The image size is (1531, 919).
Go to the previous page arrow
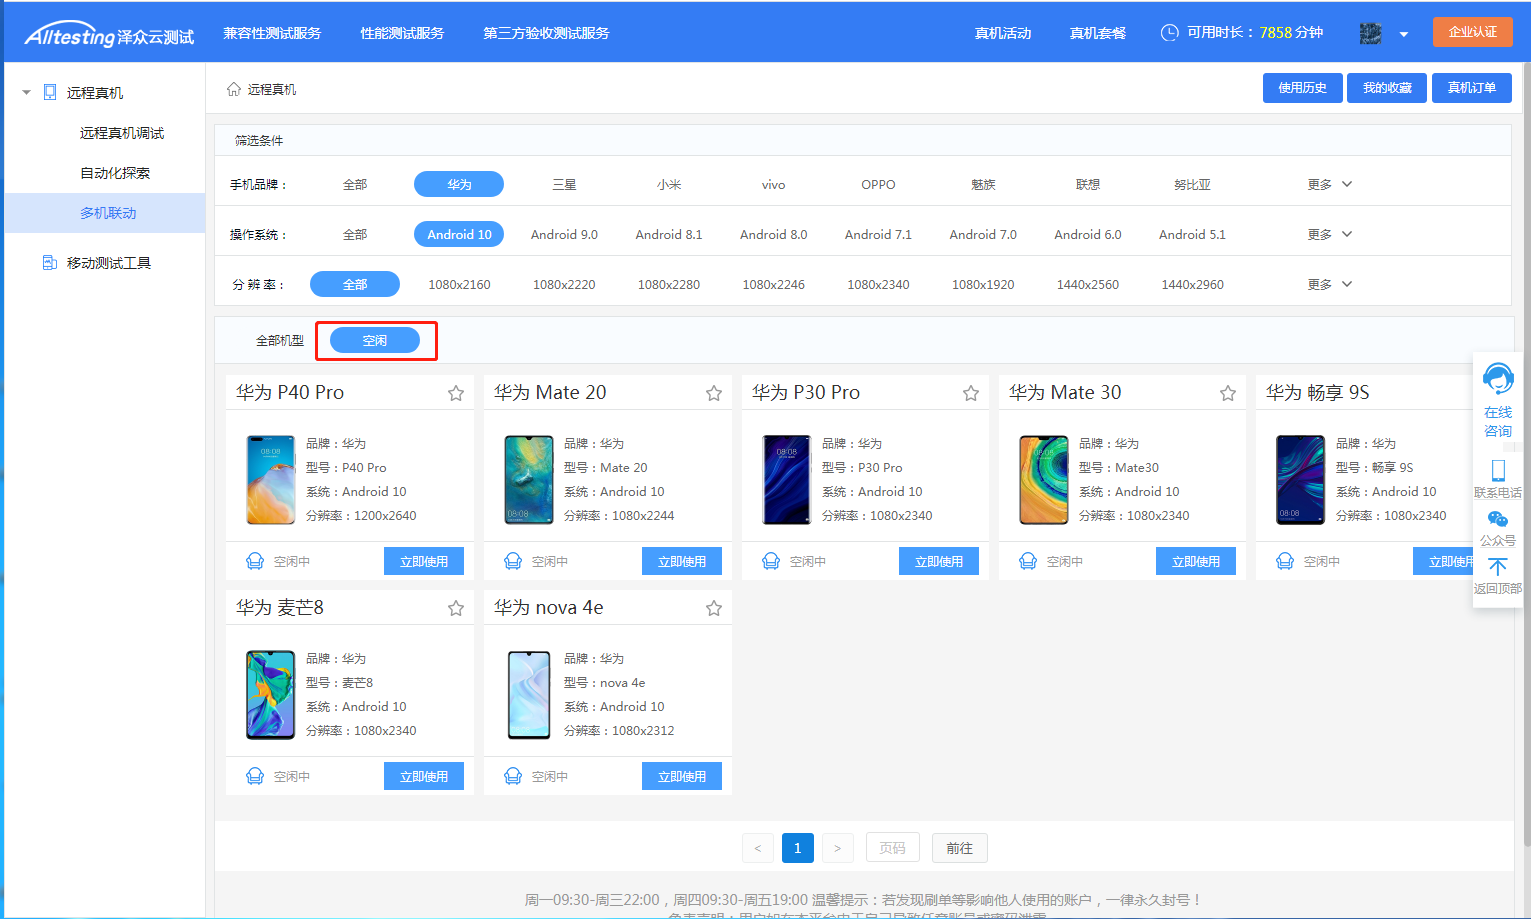click(x=758, y=848)
